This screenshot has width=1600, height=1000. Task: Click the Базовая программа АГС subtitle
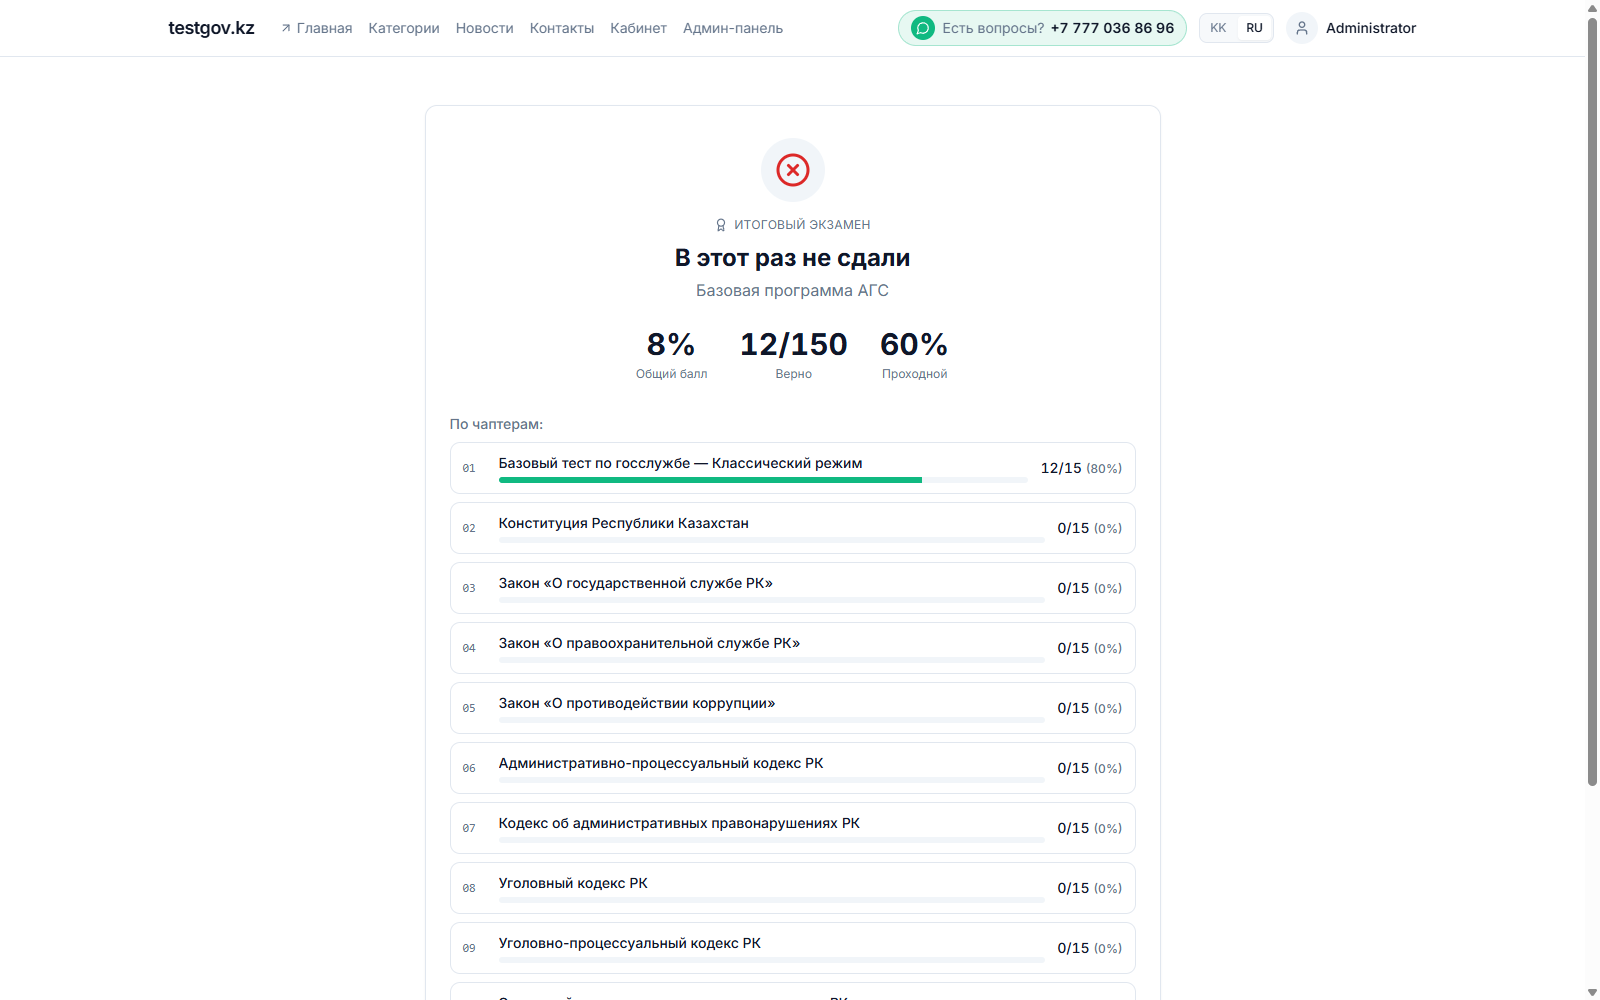tap(793, 291)
